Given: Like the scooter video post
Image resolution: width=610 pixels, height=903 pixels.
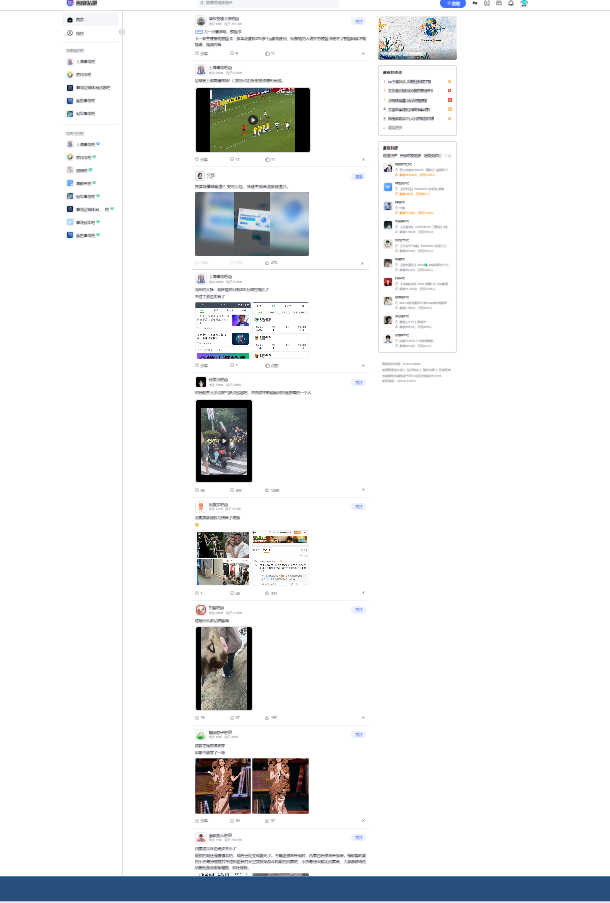Looking at the screenshot, I should [272, 490].
